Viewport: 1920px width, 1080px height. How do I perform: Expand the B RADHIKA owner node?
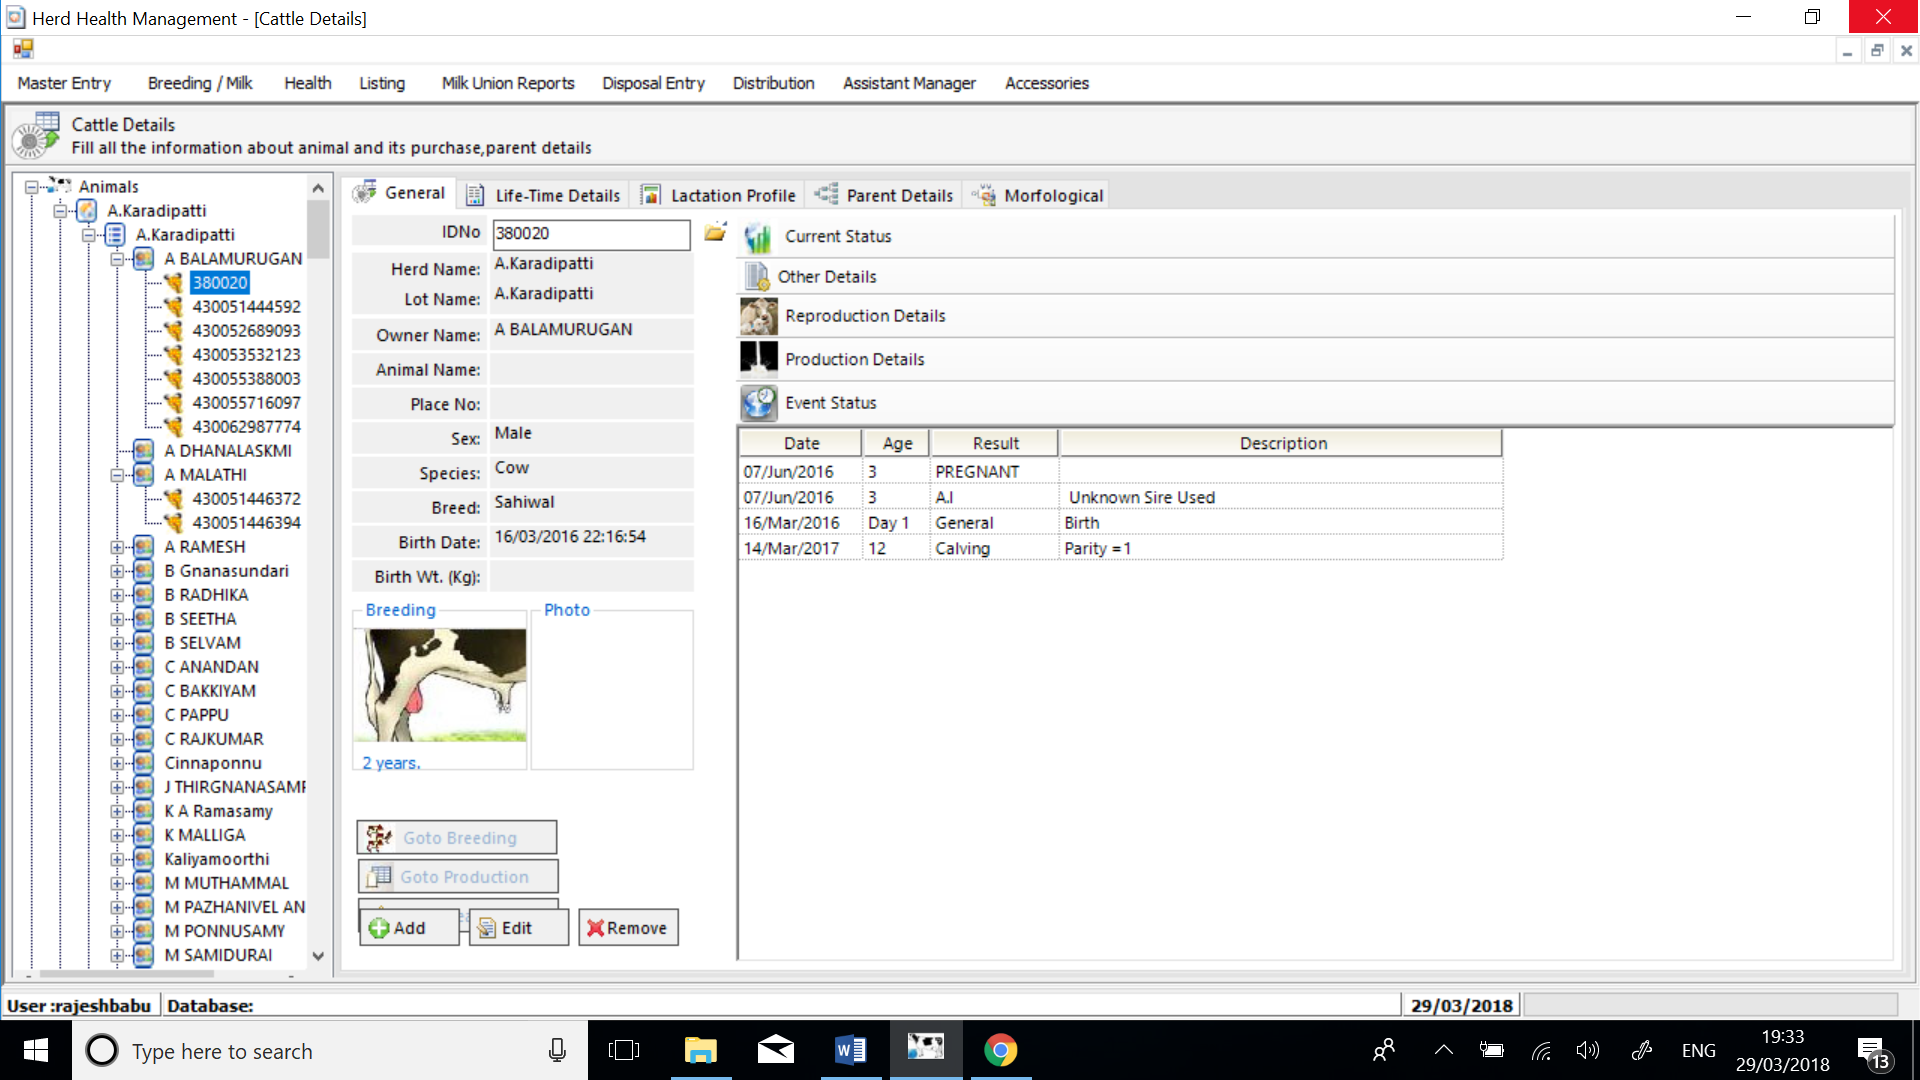118,595
